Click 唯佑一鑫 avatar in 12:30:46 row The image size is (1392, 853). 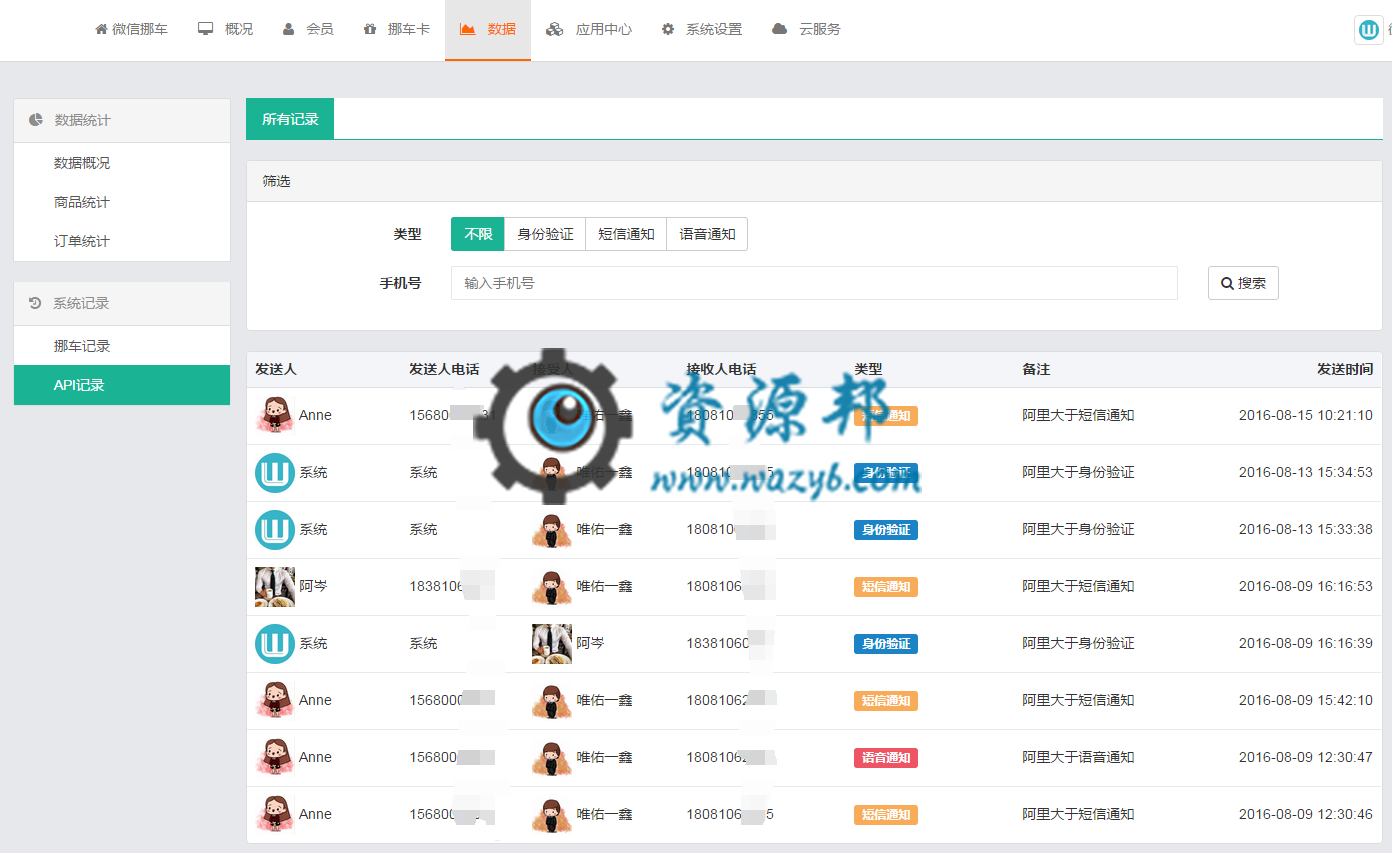[x=552, y=814]
